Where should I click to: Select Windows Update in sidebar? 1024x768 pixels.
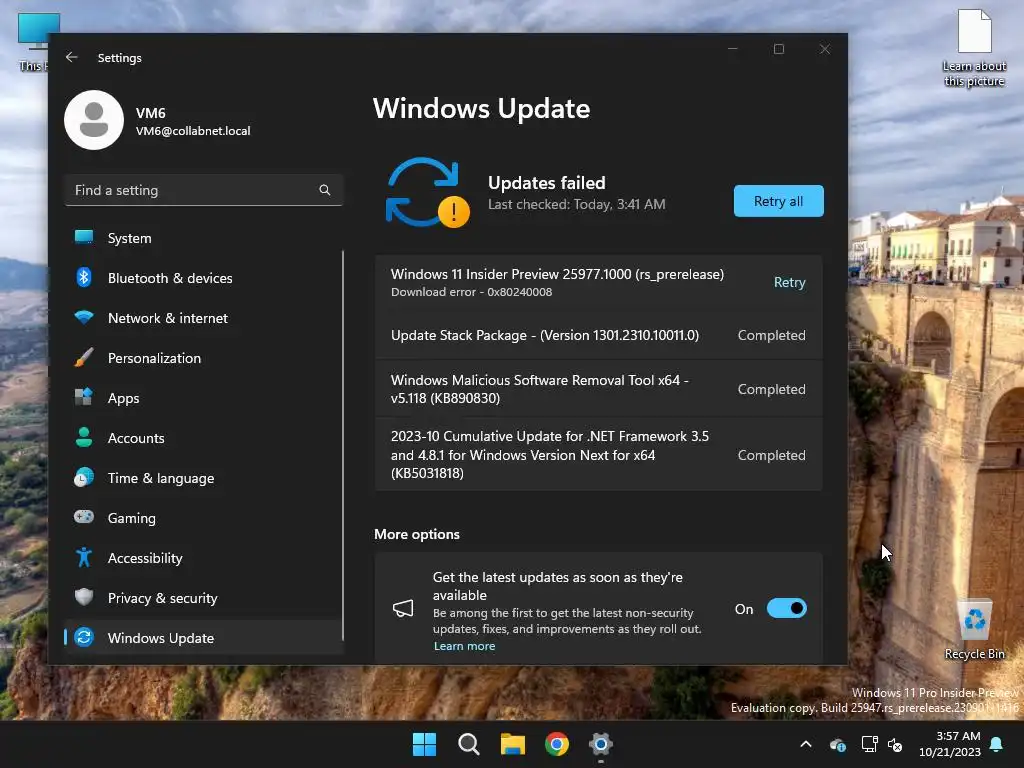[x=204, y=637]
